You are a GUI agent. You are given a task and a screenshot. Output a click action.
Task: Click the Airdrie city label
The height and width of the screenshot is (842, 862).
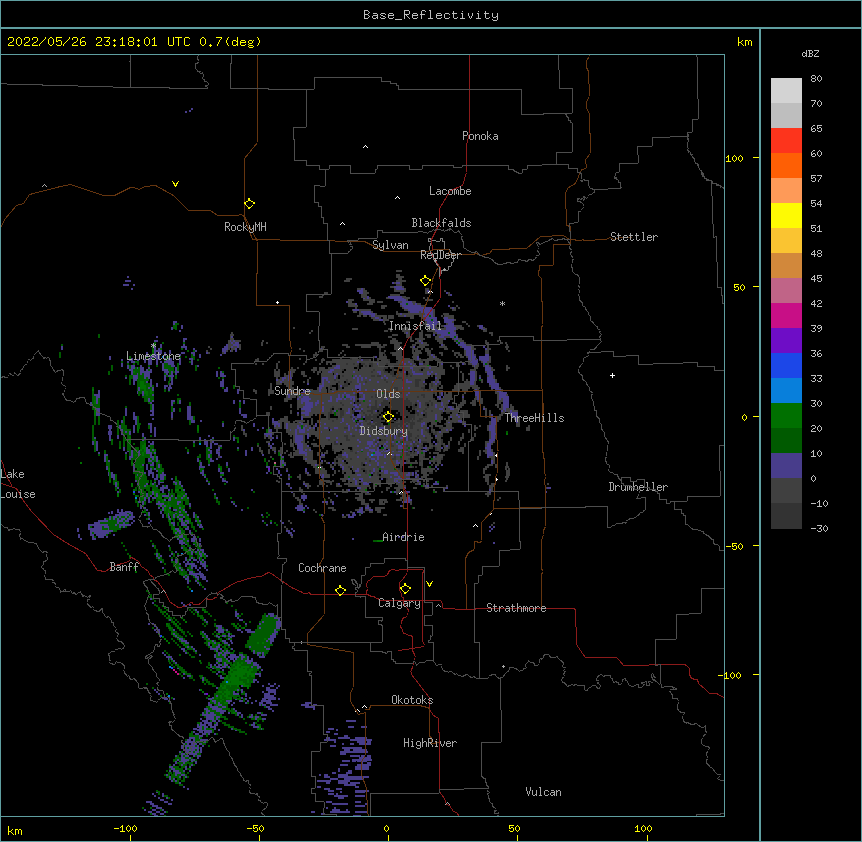pyautogui.click(x=404, y=537)
